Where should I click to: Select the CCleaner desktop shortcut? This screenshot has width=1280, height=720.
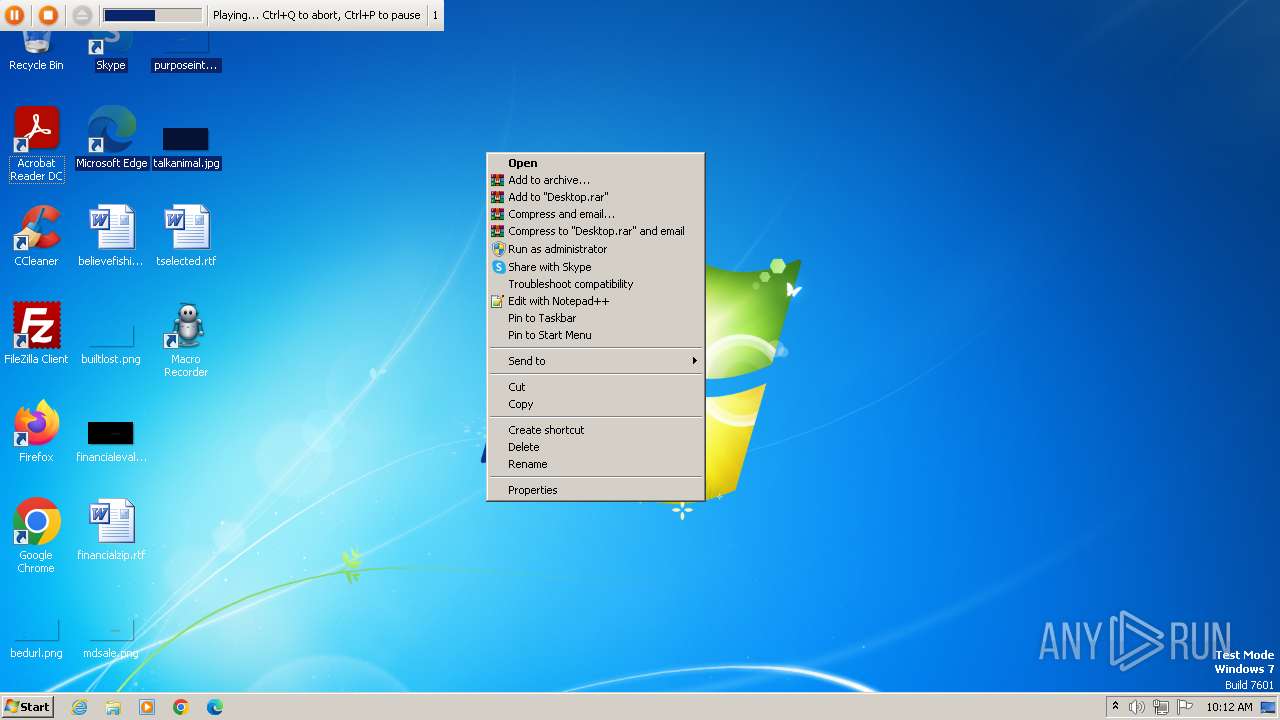coord(36,236)
